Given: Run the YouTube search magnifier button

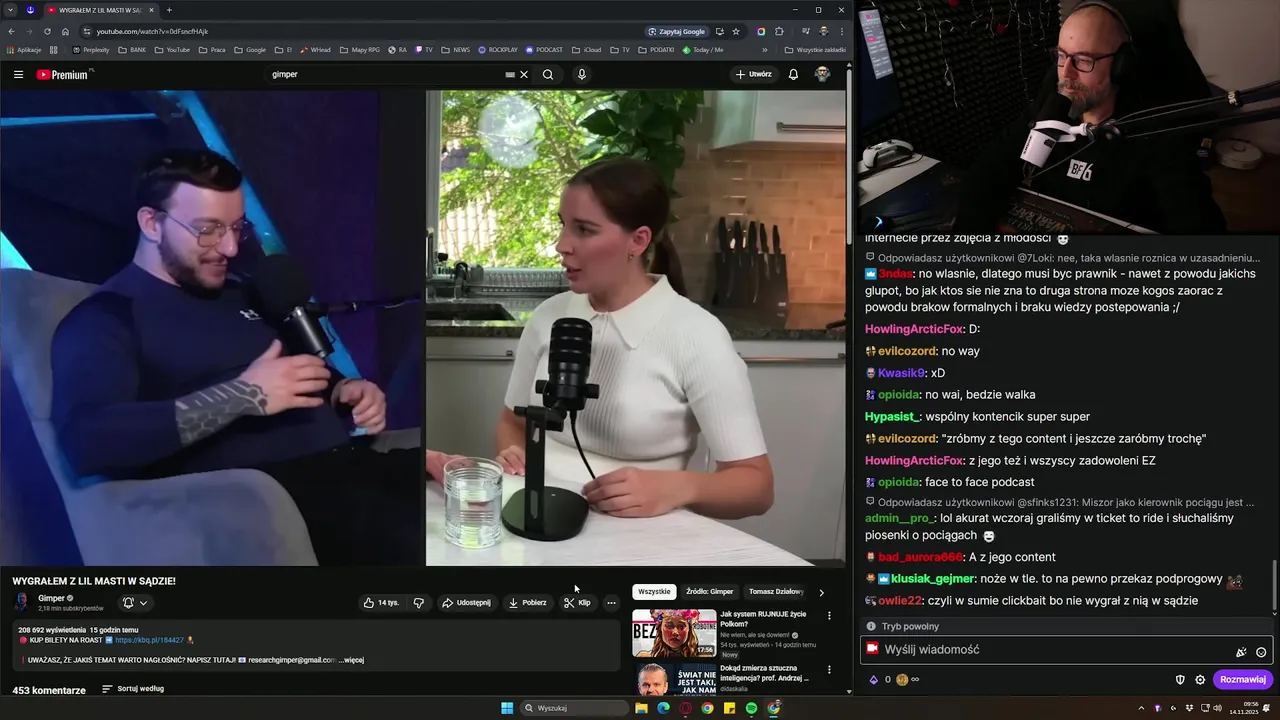Looking at the screenshot, I should pos(548,74).
